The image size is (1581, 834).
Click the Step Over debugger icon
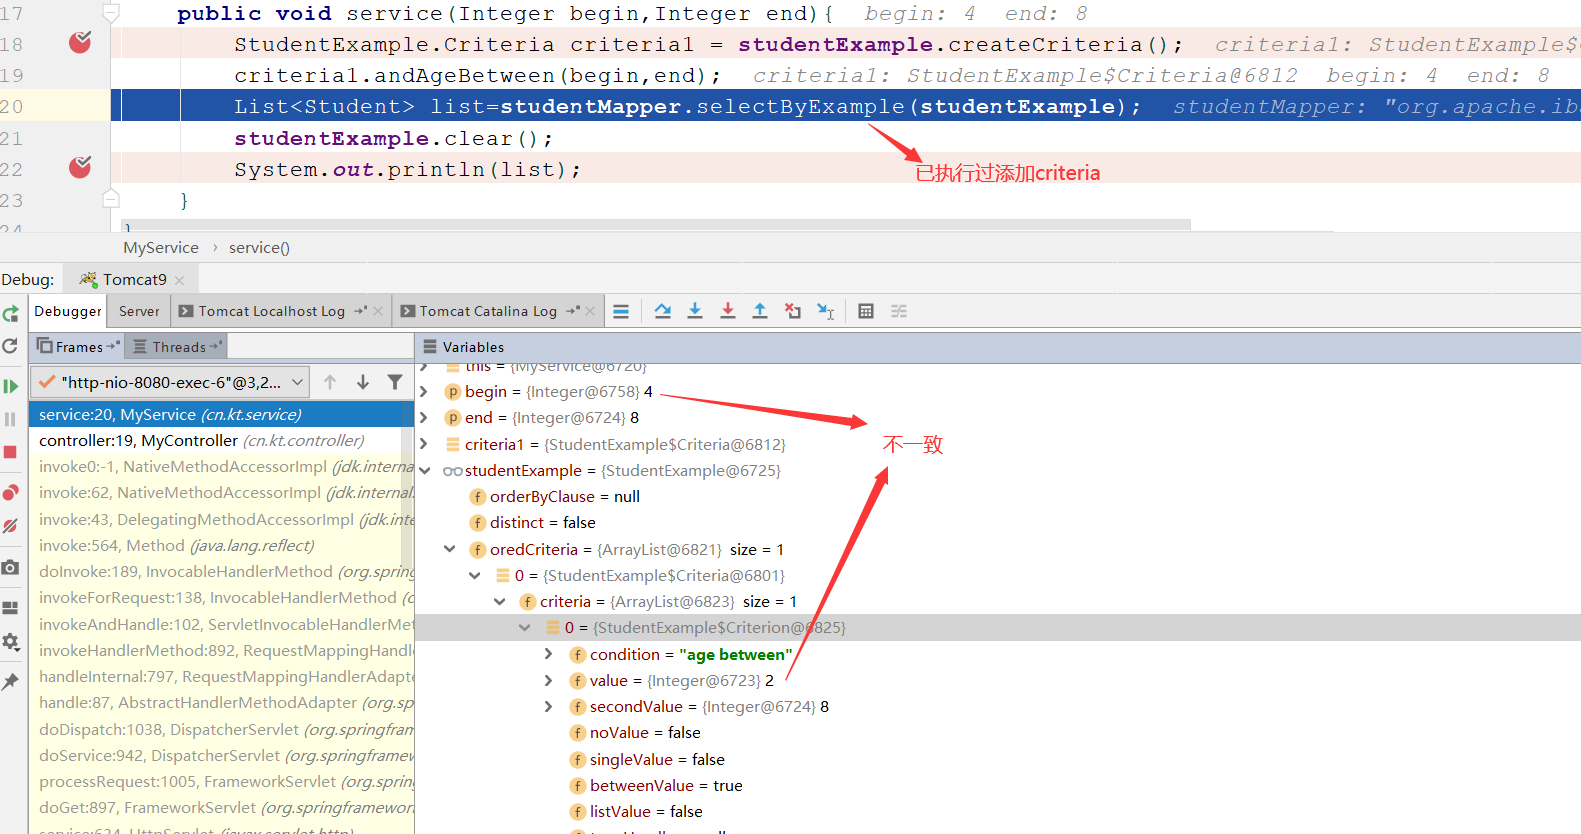662,311
